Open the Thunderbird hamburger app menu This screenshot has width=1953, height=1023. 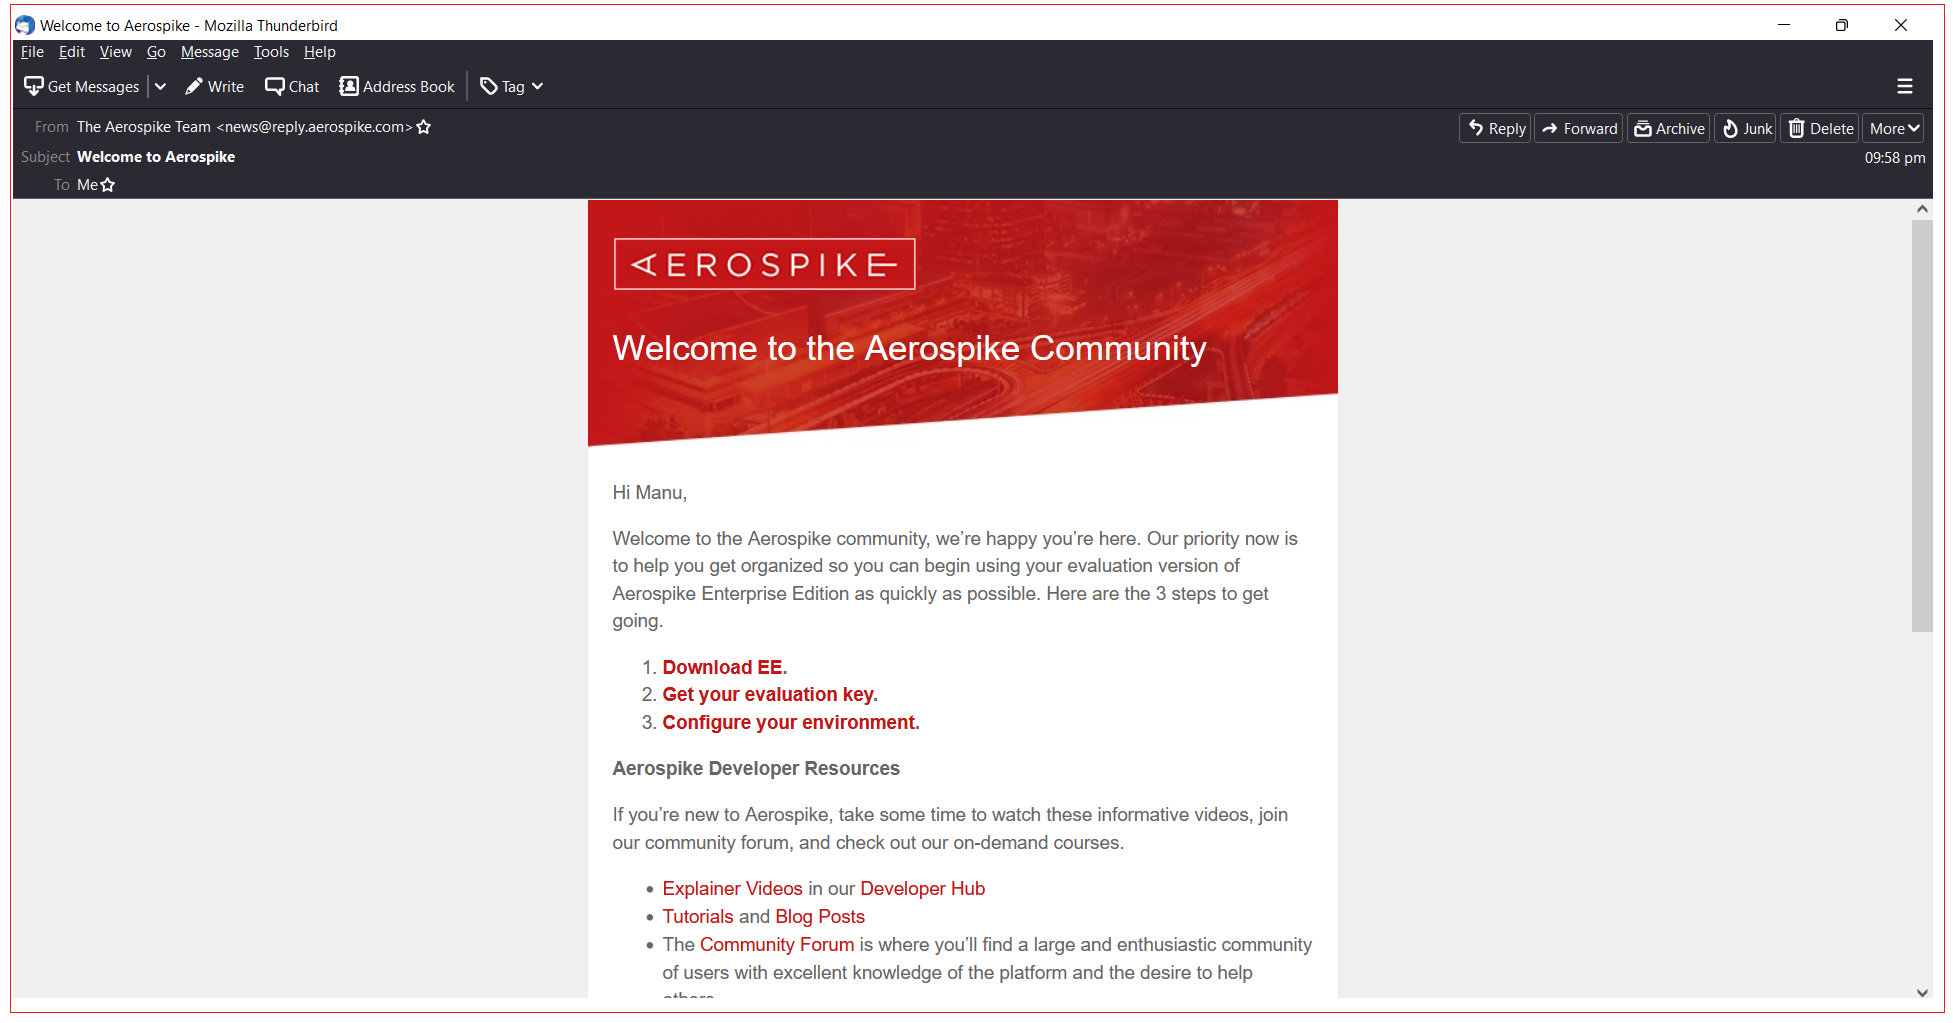1904,87
